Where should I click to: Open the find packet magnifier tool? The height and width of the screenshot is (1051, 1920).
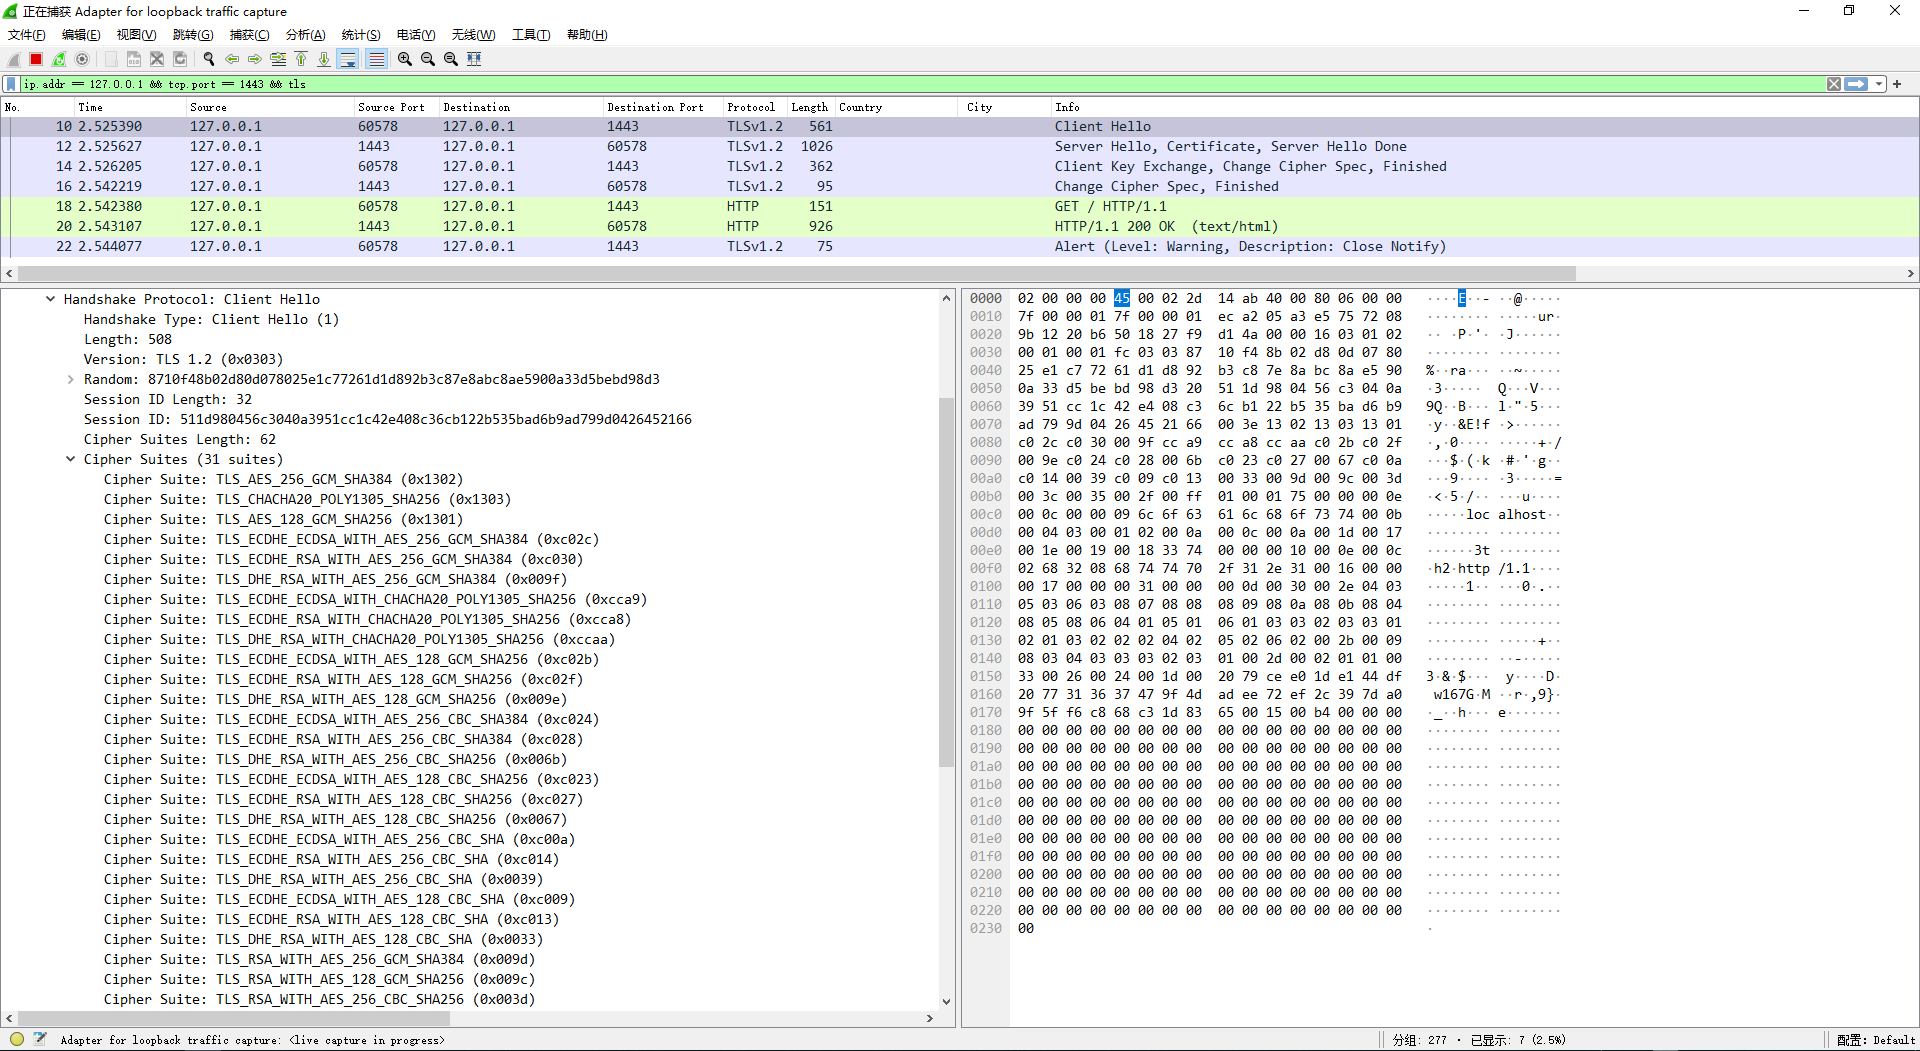(x=209, y=59)
